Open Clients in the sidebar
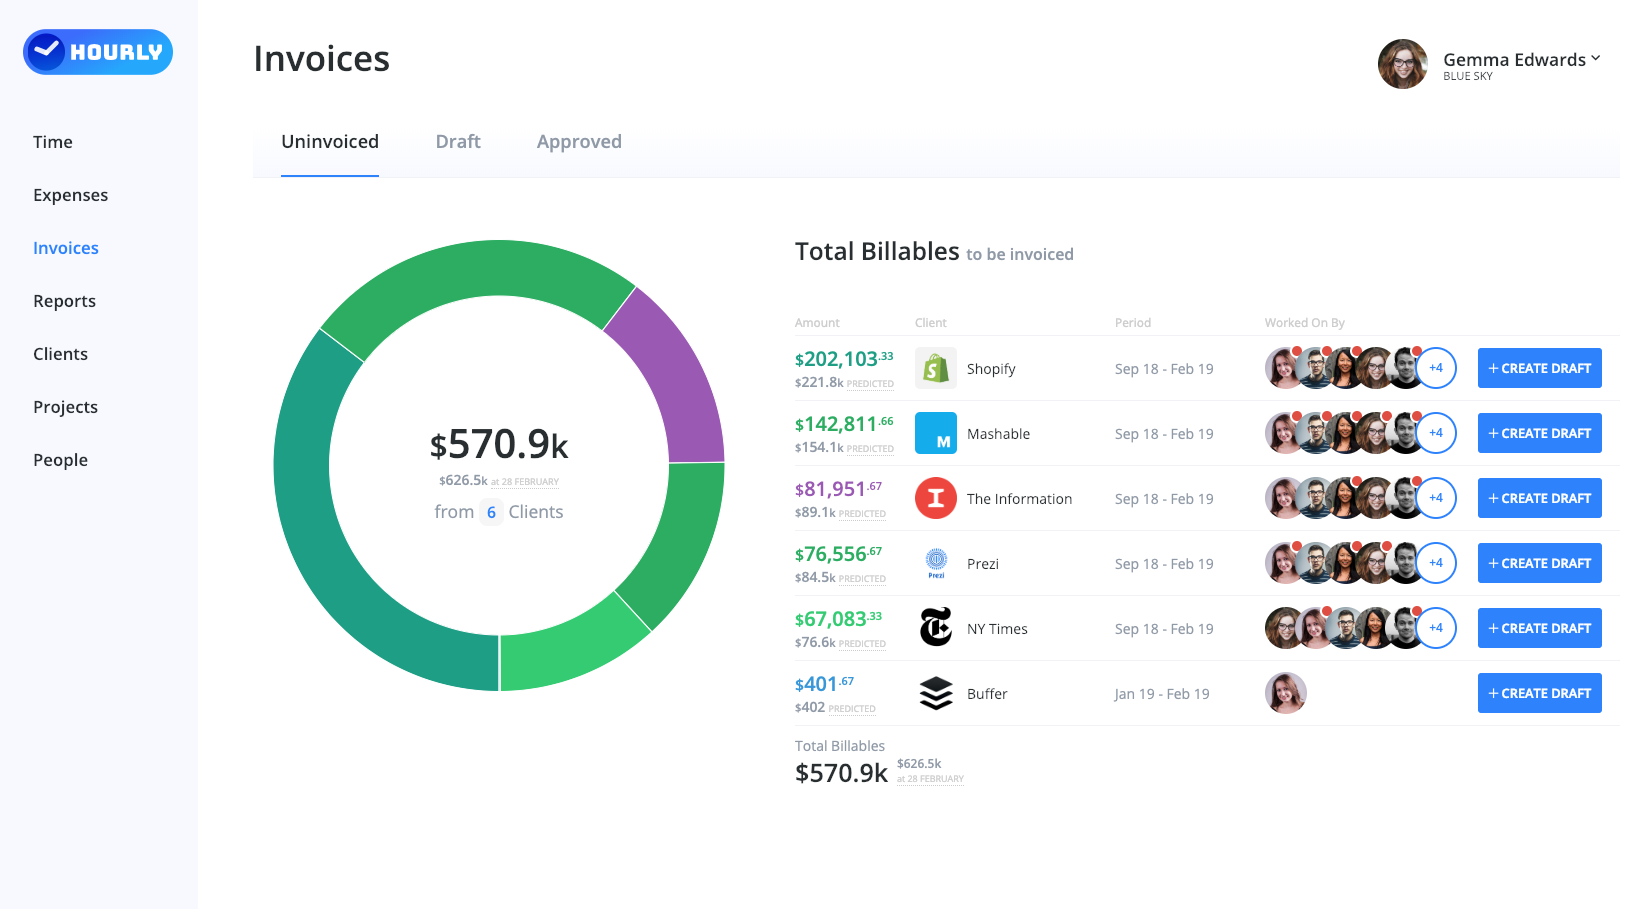This screenshot has width=1651, height=909. point(60,354)
